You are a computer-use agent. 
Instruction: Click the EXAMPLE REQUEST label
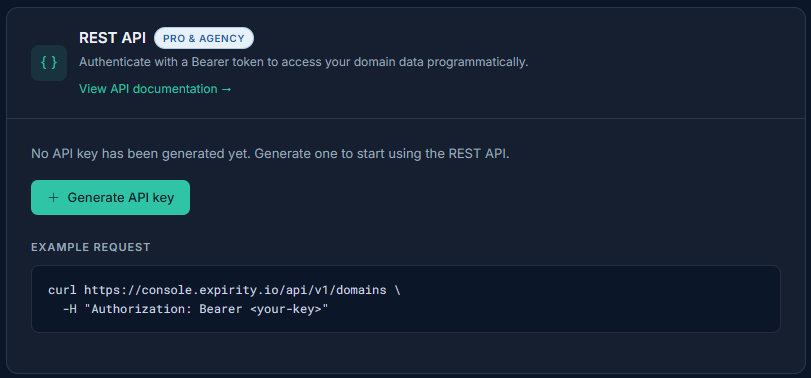[91, 247]
